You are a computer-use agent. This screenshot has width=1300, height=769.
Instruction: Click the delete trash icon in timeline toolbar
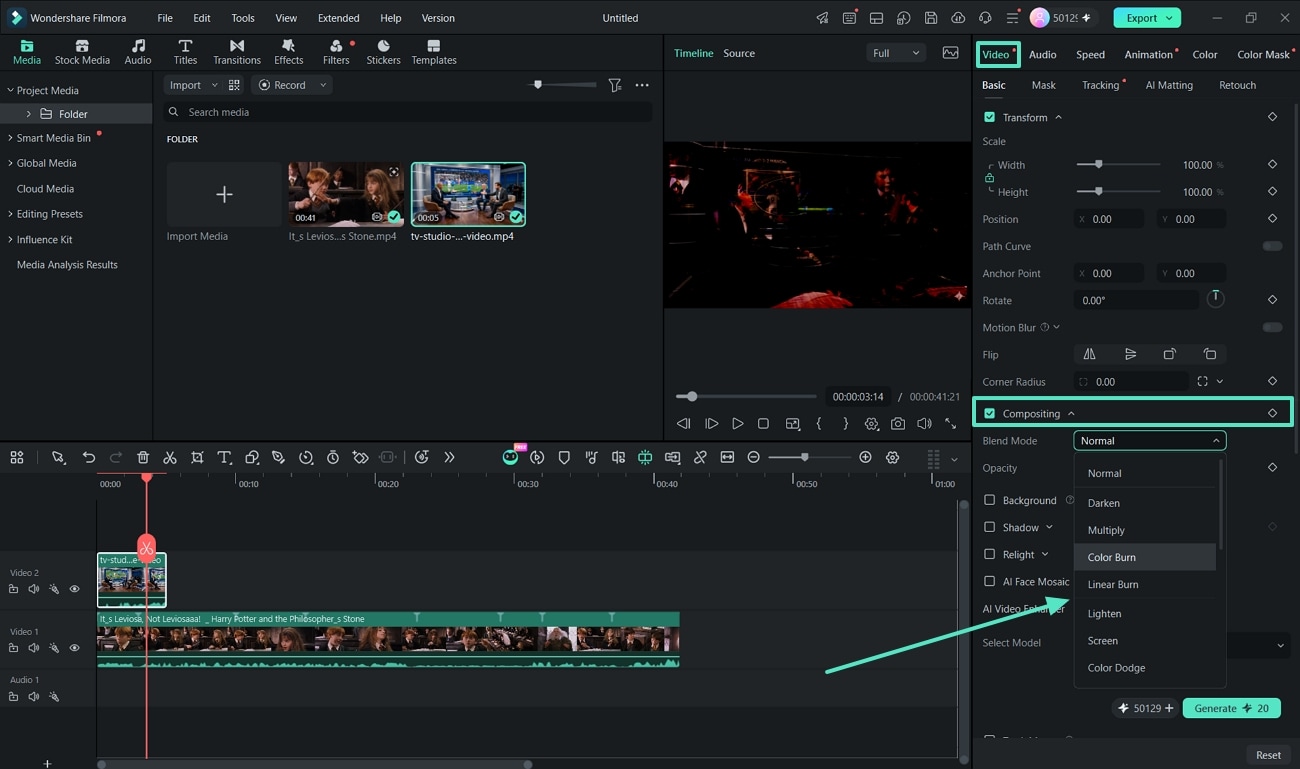(143, 457)
